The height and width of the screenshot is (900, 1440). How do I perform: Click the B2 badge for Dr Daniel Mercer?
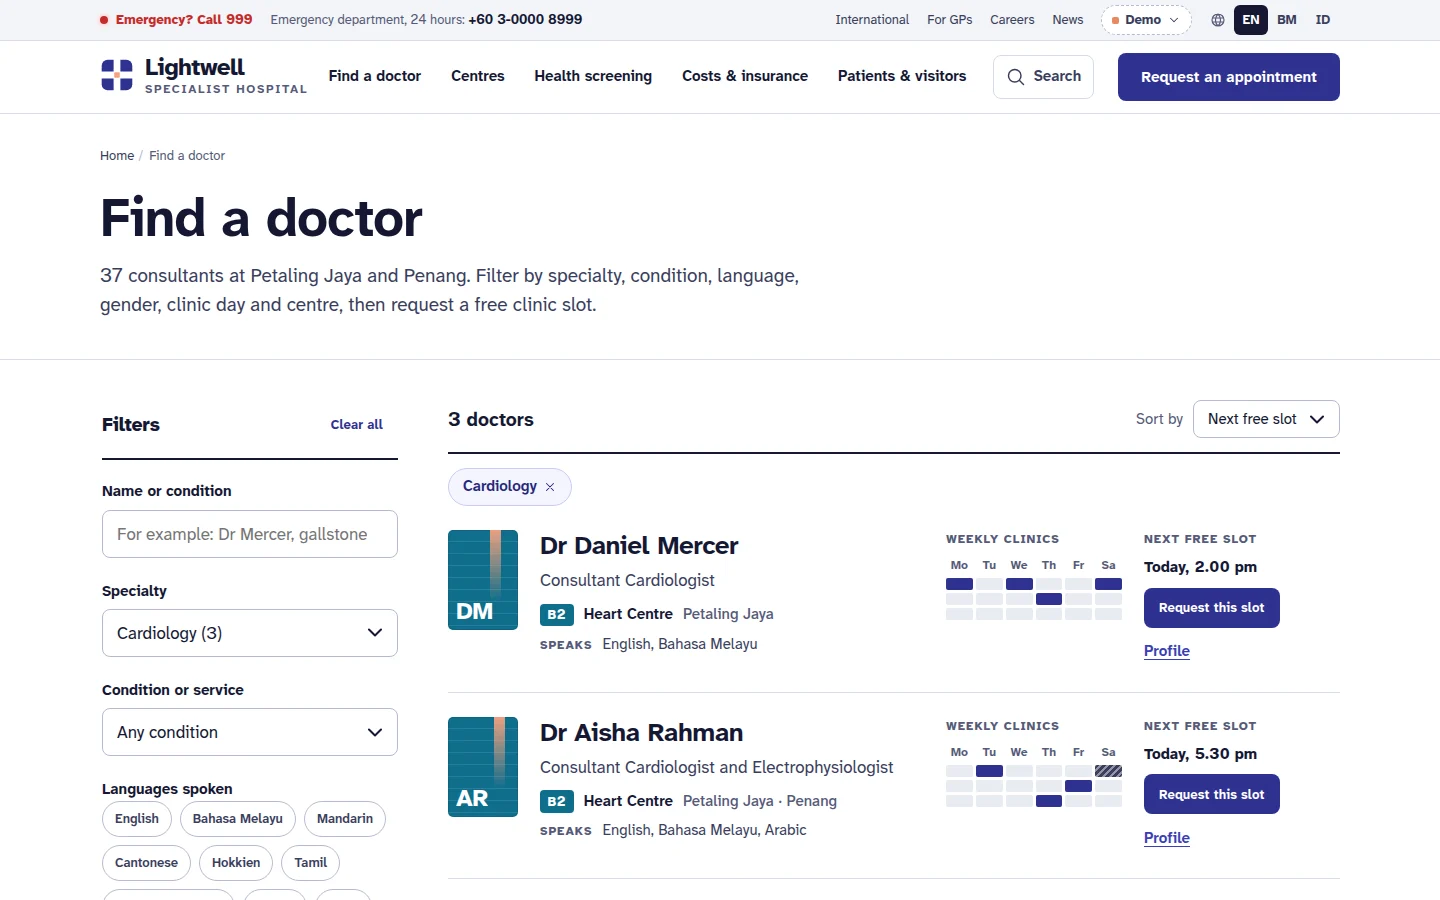pyautogui.click(x=557, y=614)
